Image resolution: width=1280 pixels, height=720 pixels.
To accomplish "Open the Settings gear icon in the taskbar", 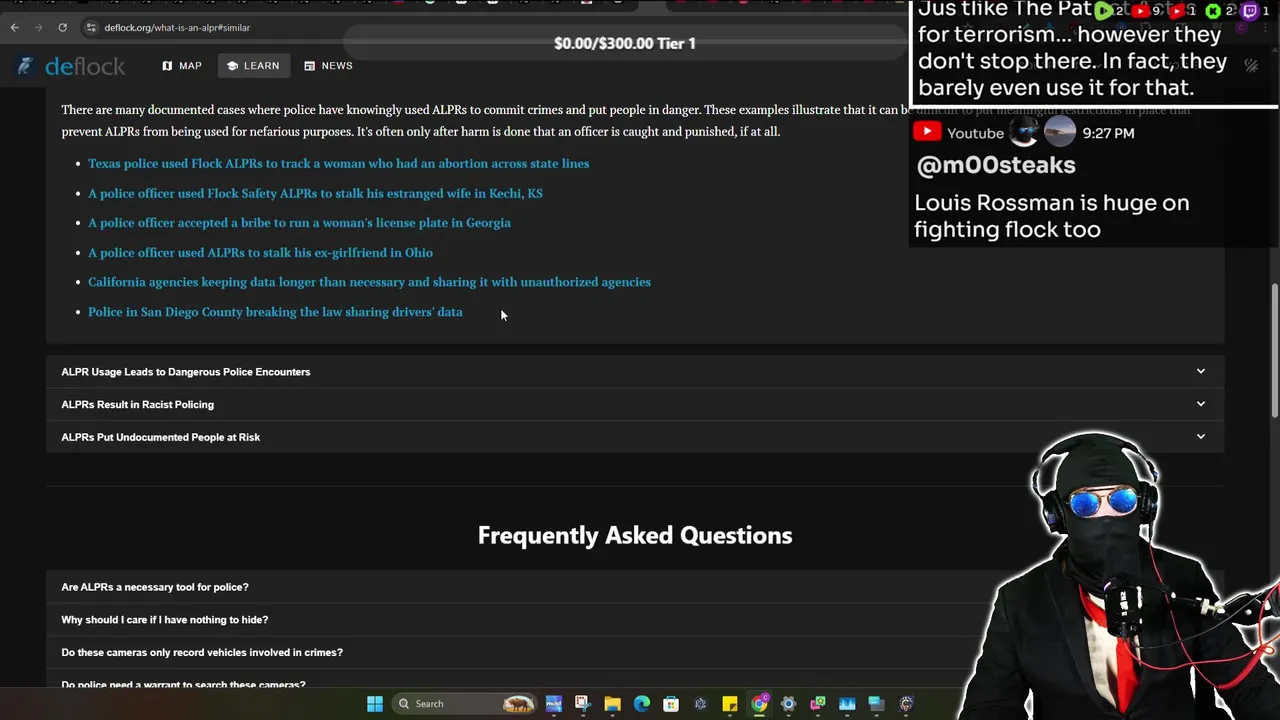I will click(788, 704).
